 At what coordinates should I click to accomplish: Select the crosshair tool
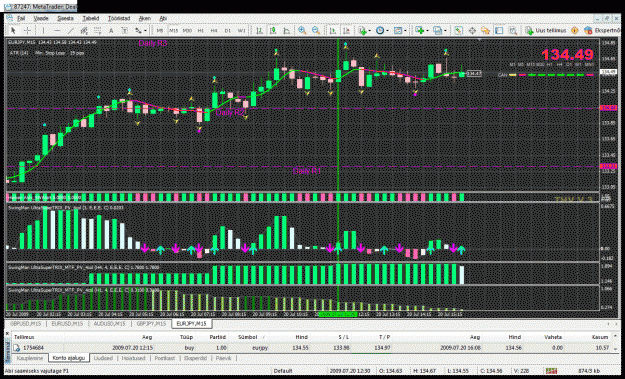click(27, 30)
